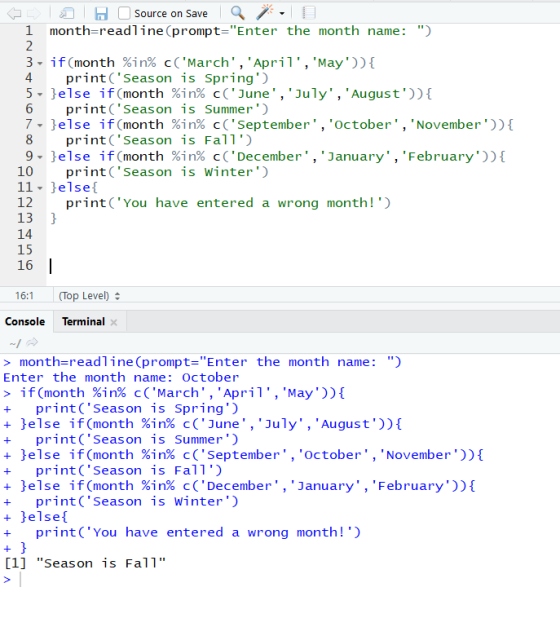
Task: Save the current script with the floppy icon
Action: (101, 14)
